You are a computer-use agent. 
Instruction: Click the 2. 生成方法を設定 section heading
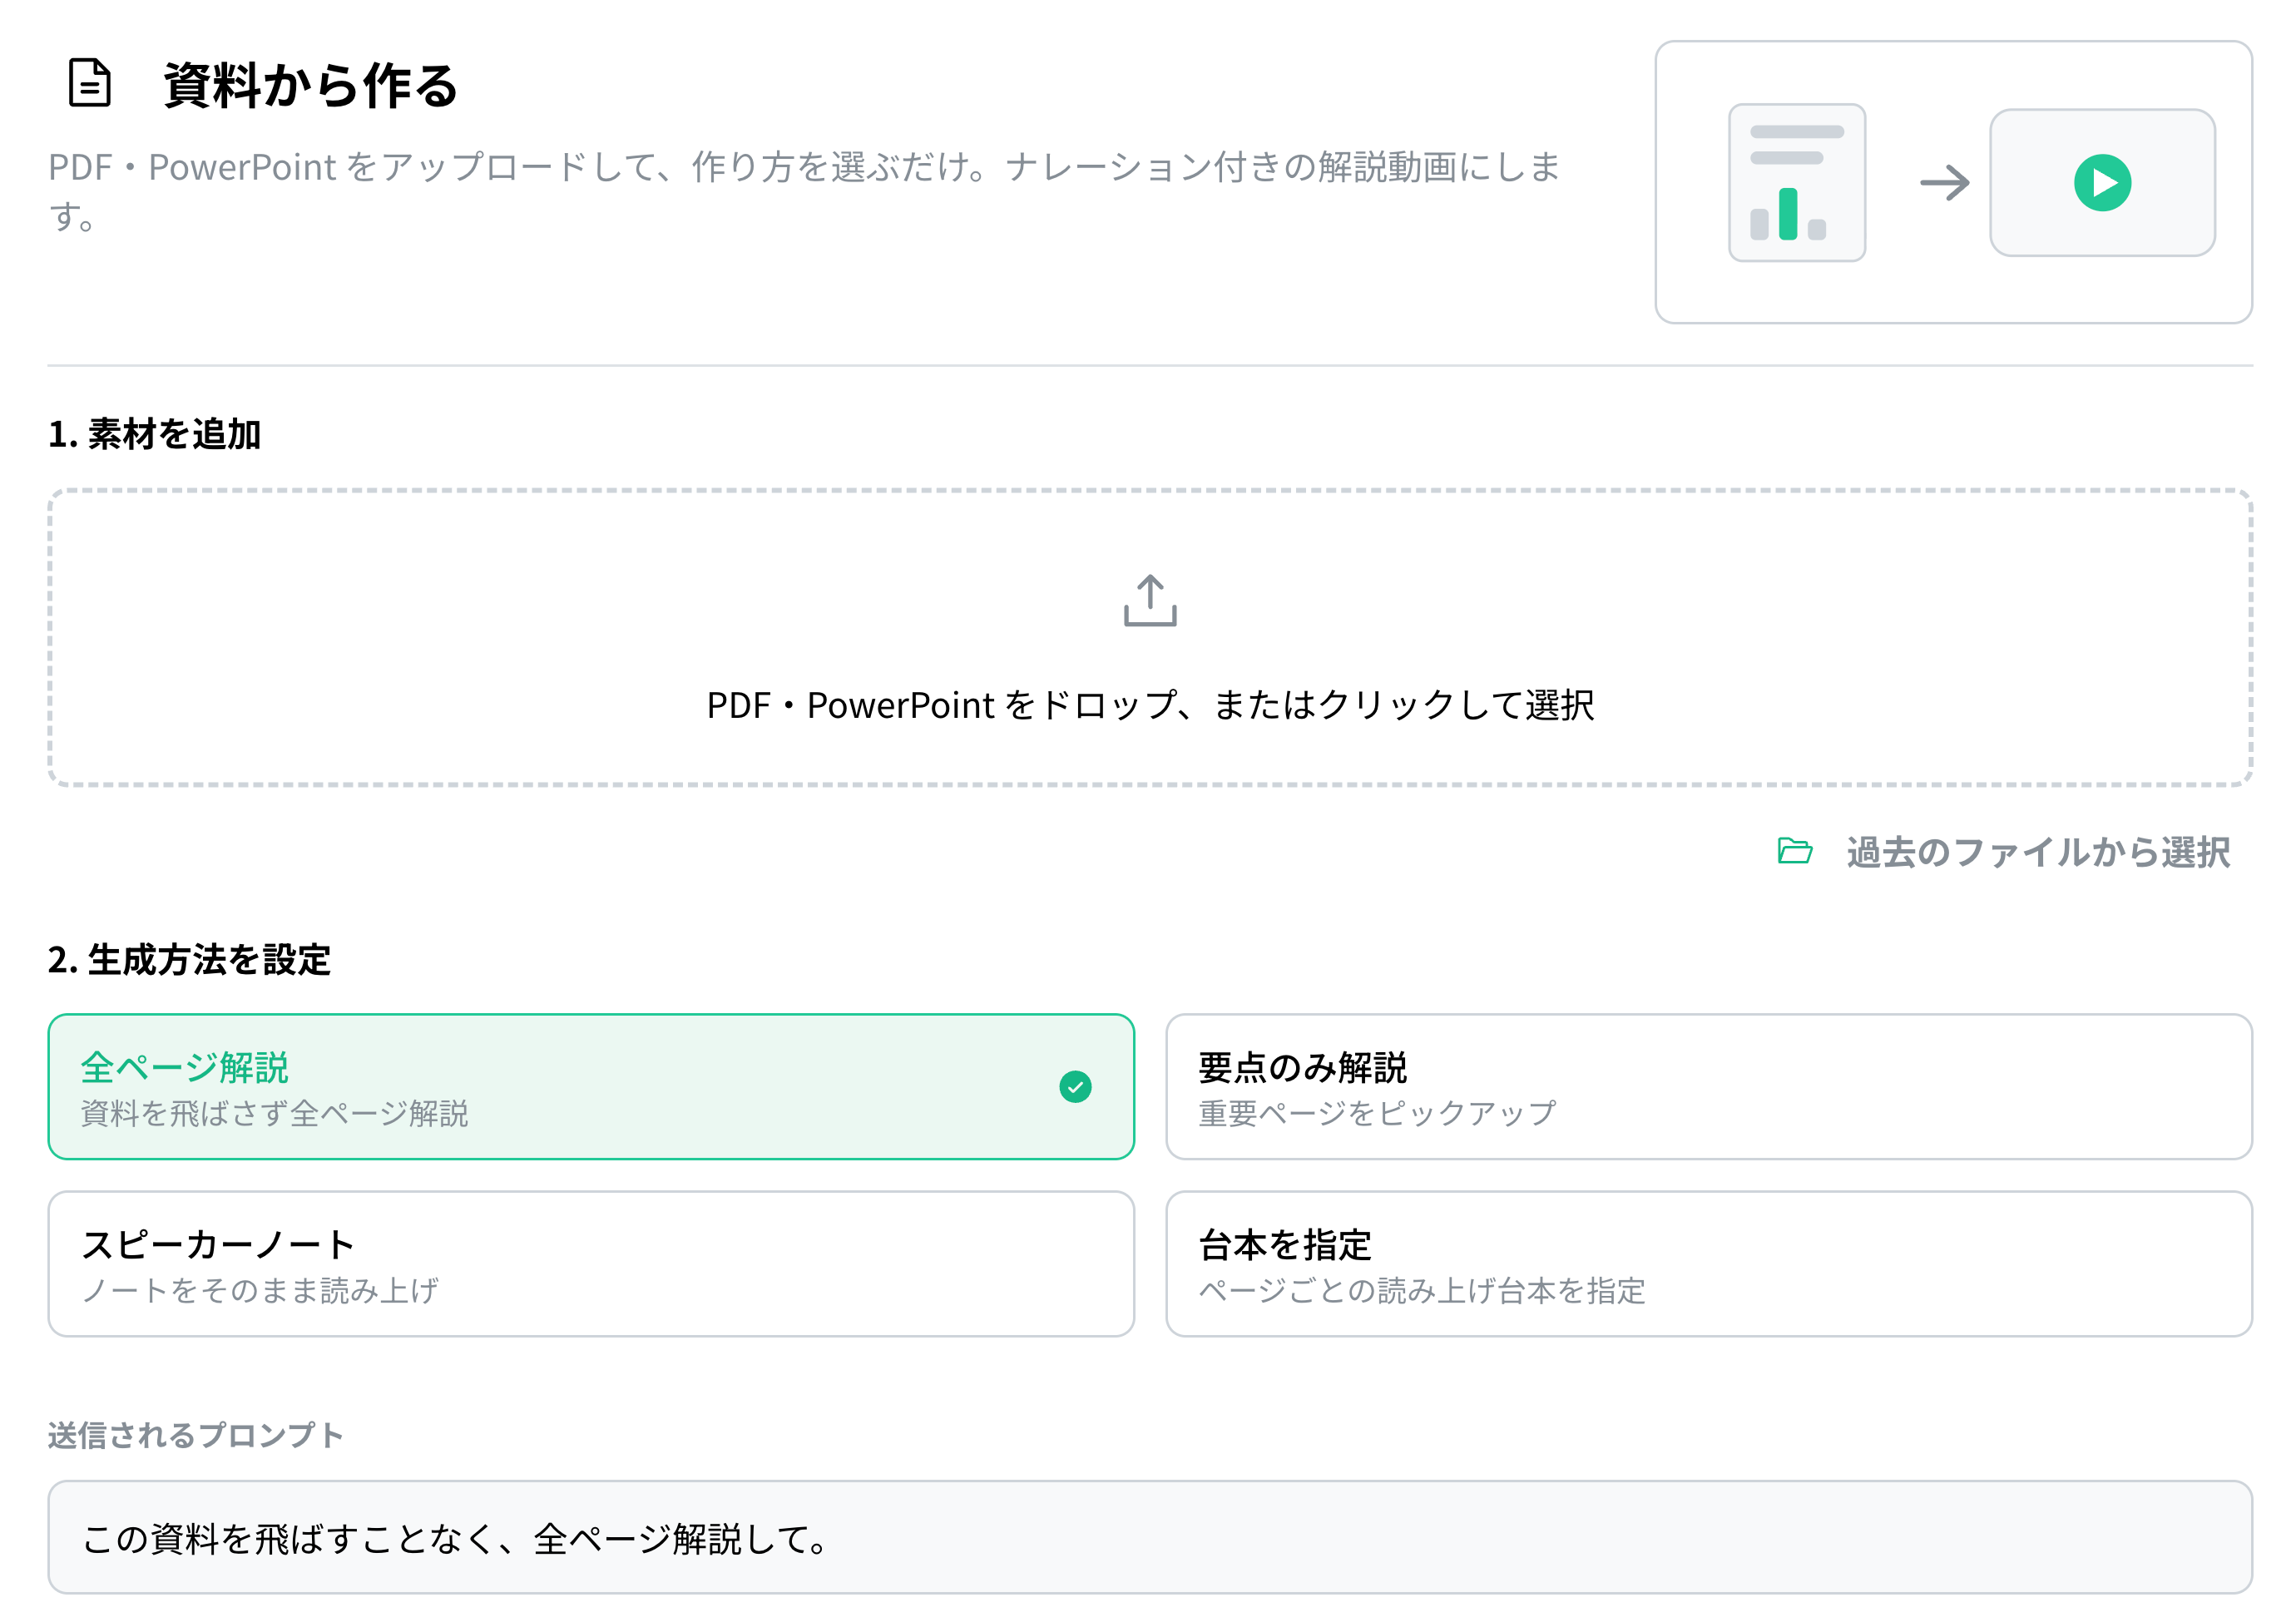pyautogui.click(x=189, y=960)
